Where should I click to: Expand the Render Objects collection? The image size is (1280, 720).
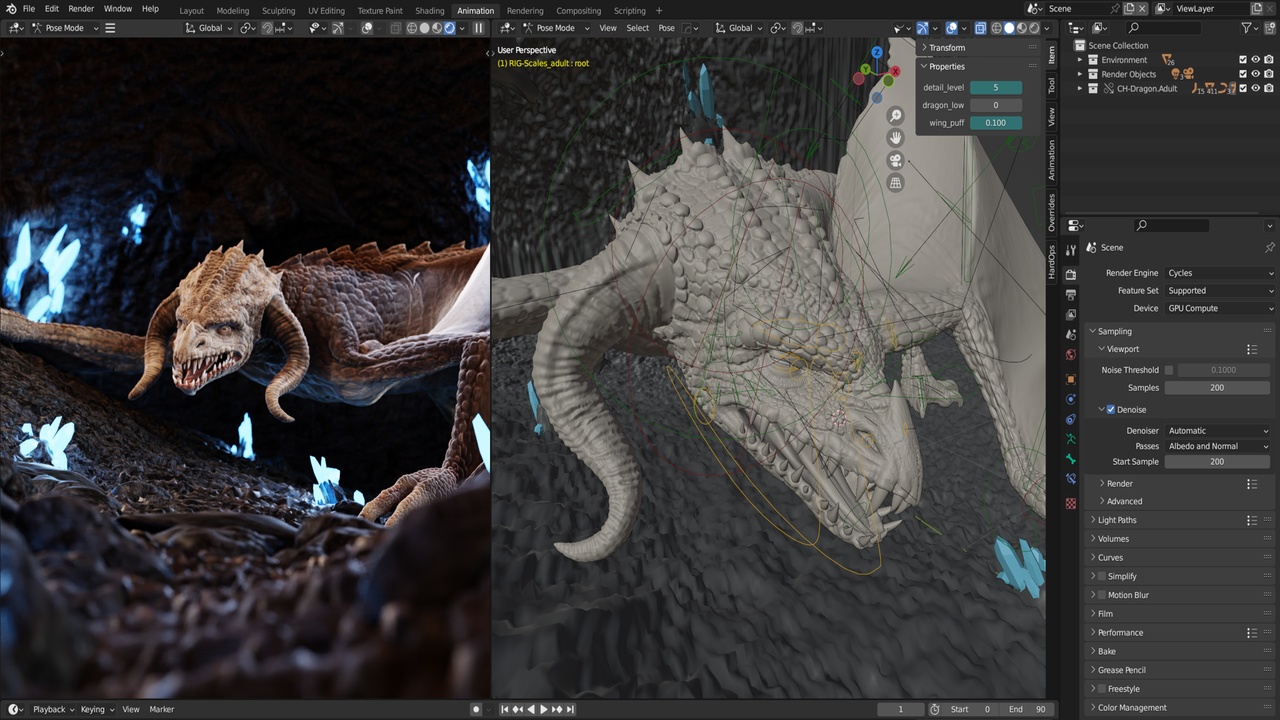(1080, 74)
